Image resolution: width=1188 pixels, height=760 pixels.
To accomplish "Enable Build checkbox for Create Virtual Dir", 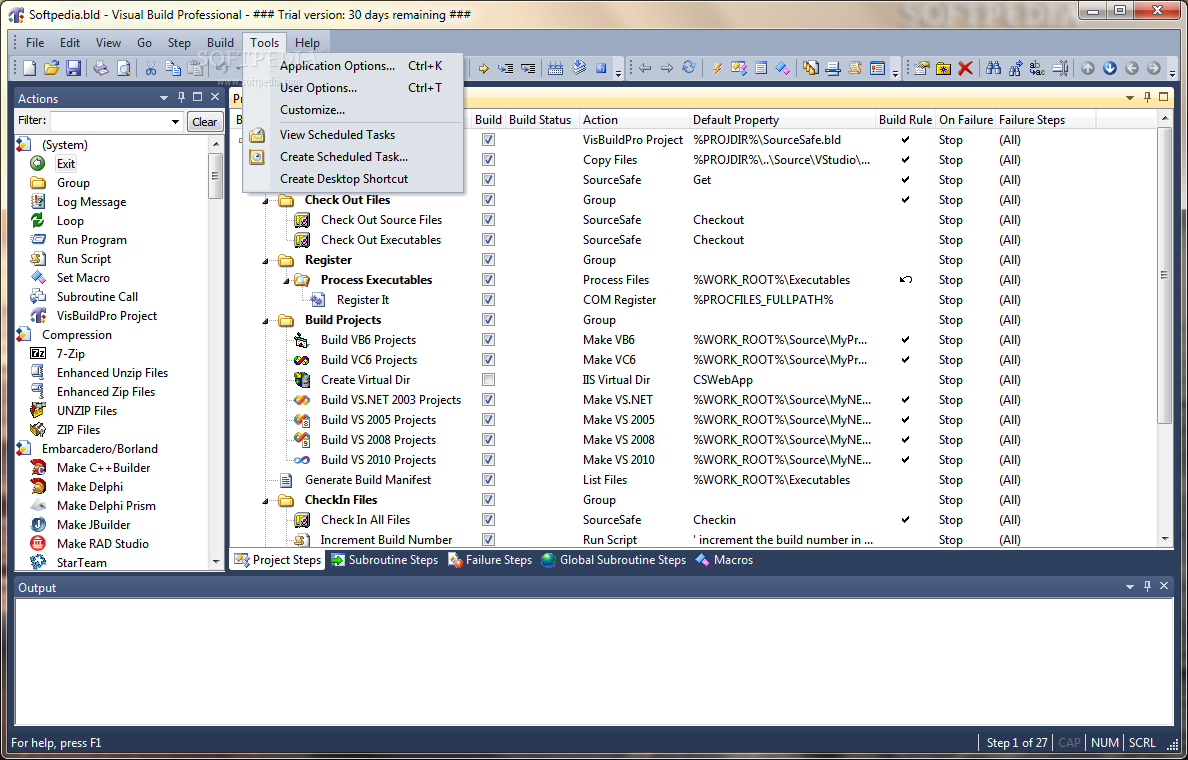I will coord(489,380).
